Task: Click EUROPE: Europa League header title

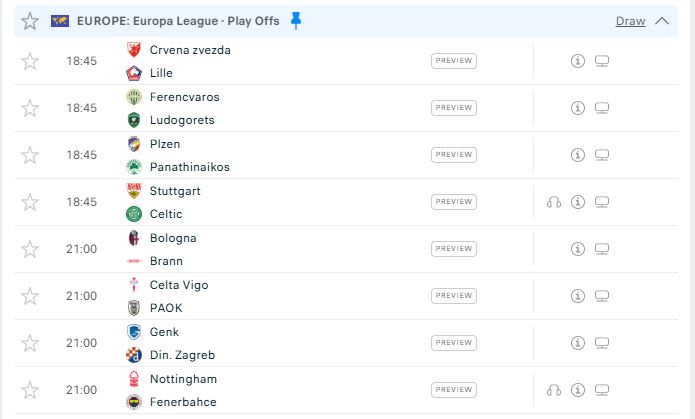Action: tap(178, 21)
